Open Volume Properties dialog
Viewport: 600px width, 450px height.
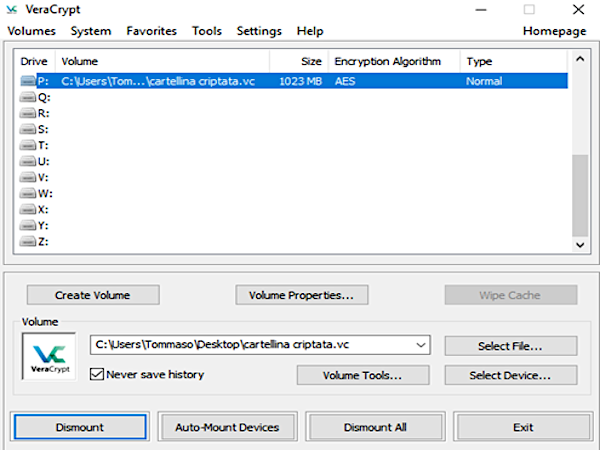301,295
